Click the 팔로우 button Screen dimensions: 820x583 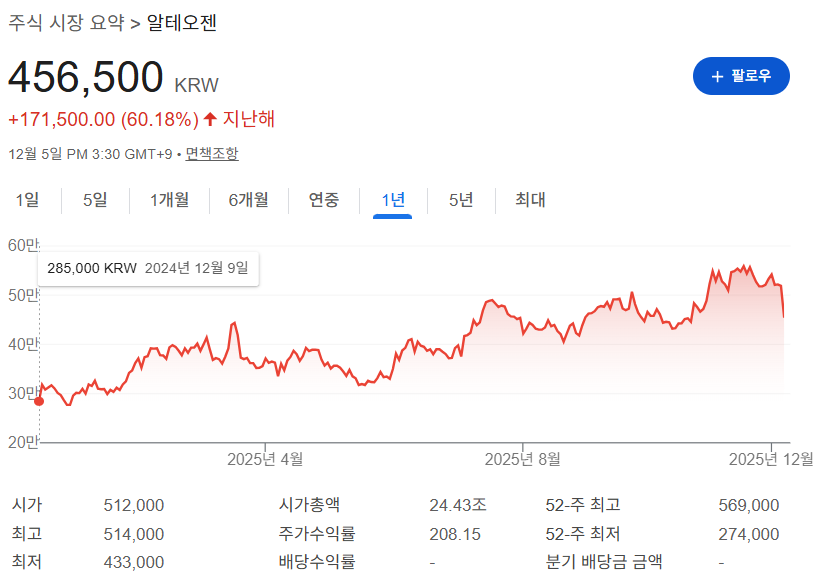tap(741, 76)
